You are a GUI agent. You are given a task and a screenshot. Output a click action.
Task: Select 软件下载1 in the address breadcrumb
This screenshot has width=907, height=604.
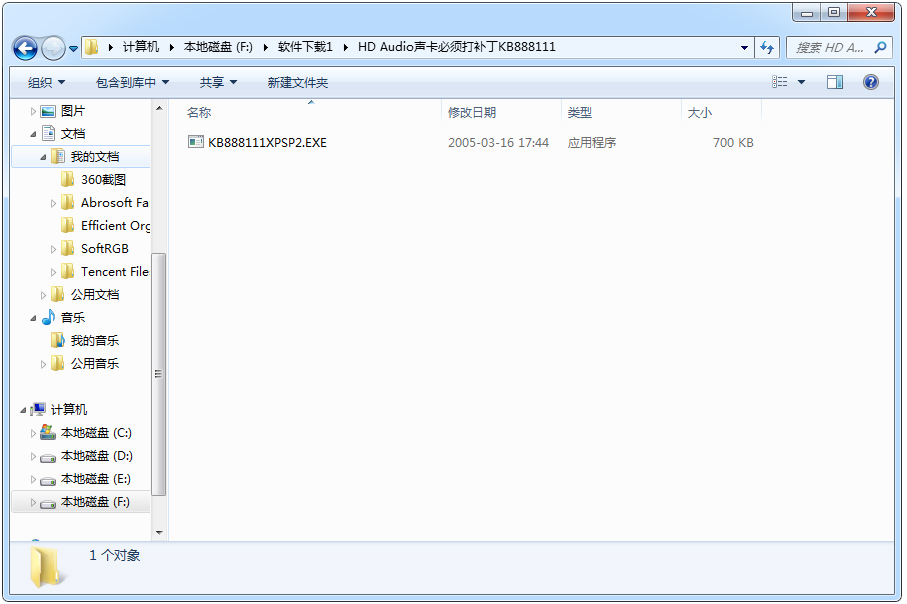tap(305, 47)
